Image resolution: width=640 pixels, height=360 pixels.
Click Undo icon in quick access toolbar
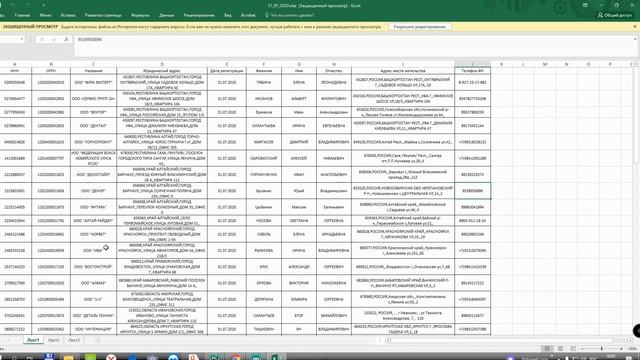point(13,5)
